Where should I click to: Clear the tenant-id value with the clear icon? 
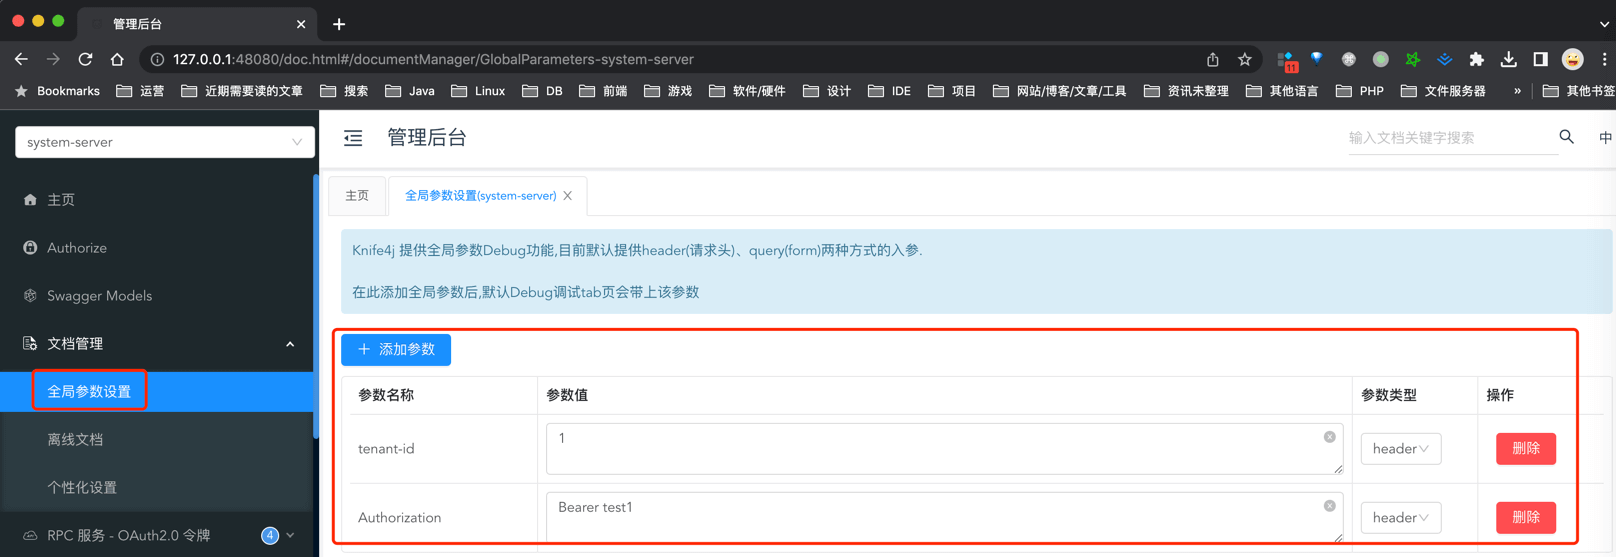tap(1329, 437)
